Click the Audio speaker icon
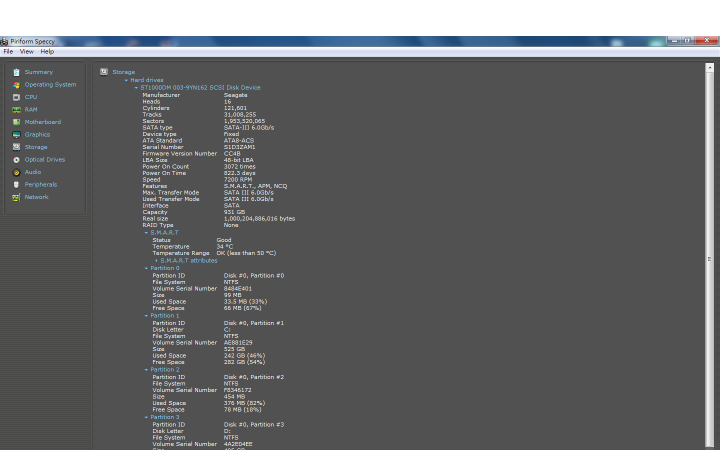This screenshot has width=720, height=450. (x=17, y=172)
